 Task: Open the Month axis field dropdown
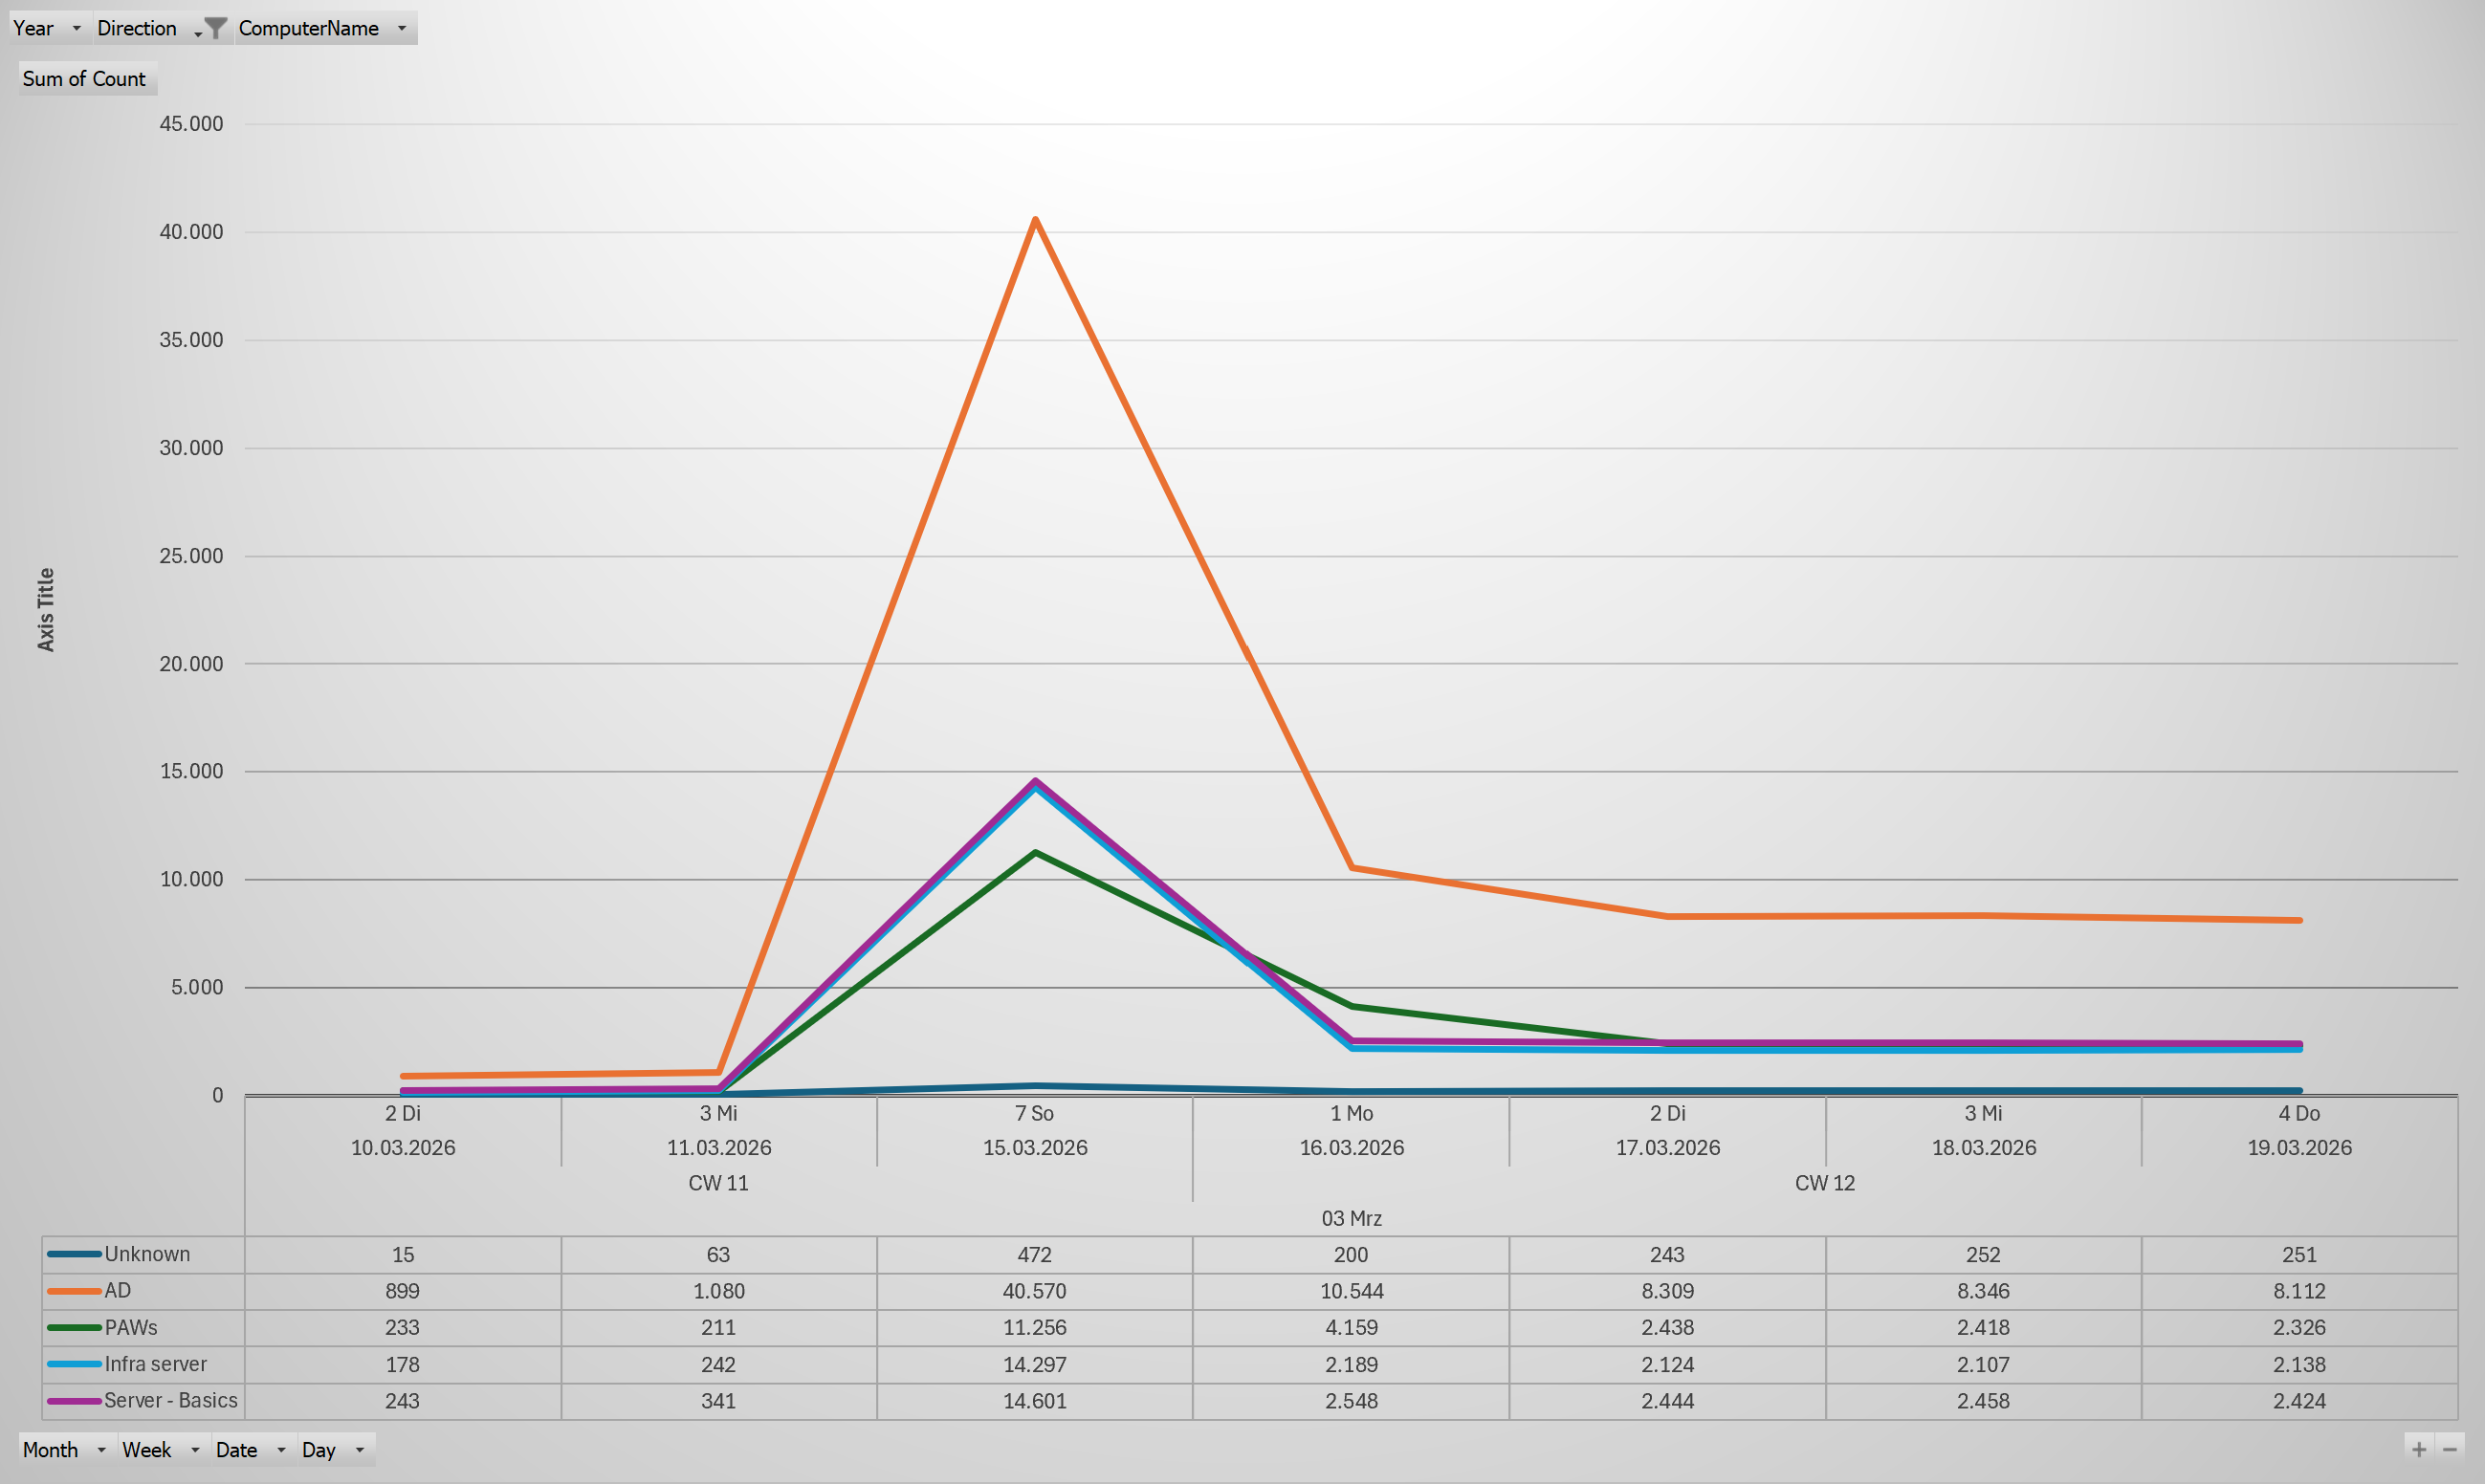coord(101,1449)
